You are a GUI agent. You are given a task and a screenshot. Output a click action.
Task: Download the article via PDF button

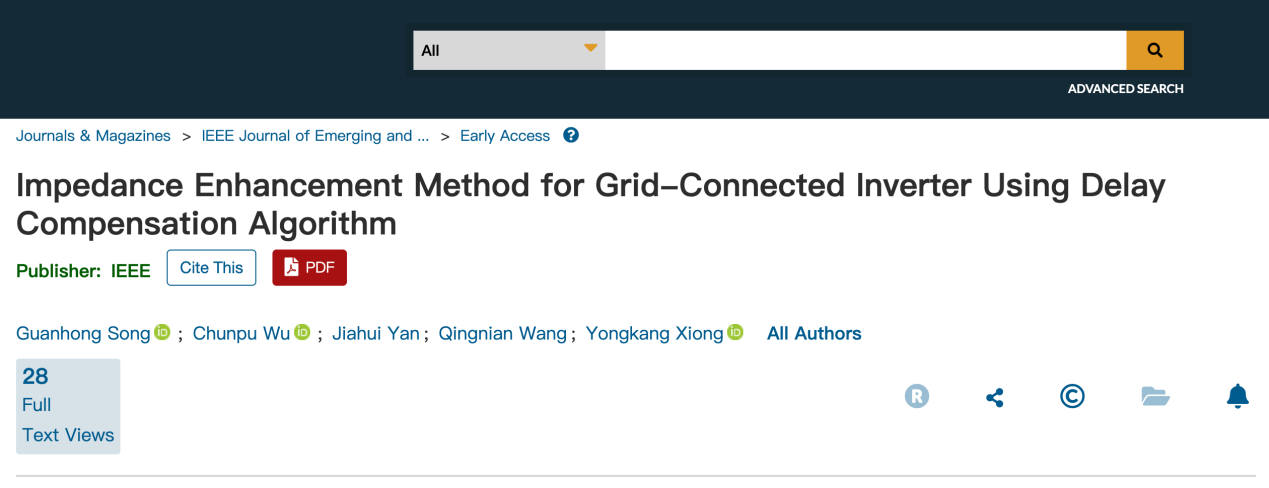pos(309,267)
